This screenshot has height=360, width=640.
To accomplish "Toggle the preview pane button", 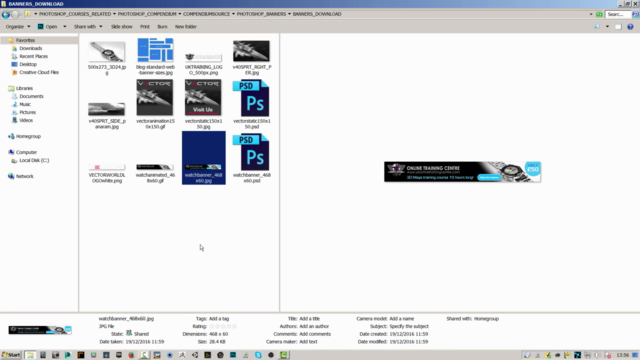I will (x=618, y=27).
